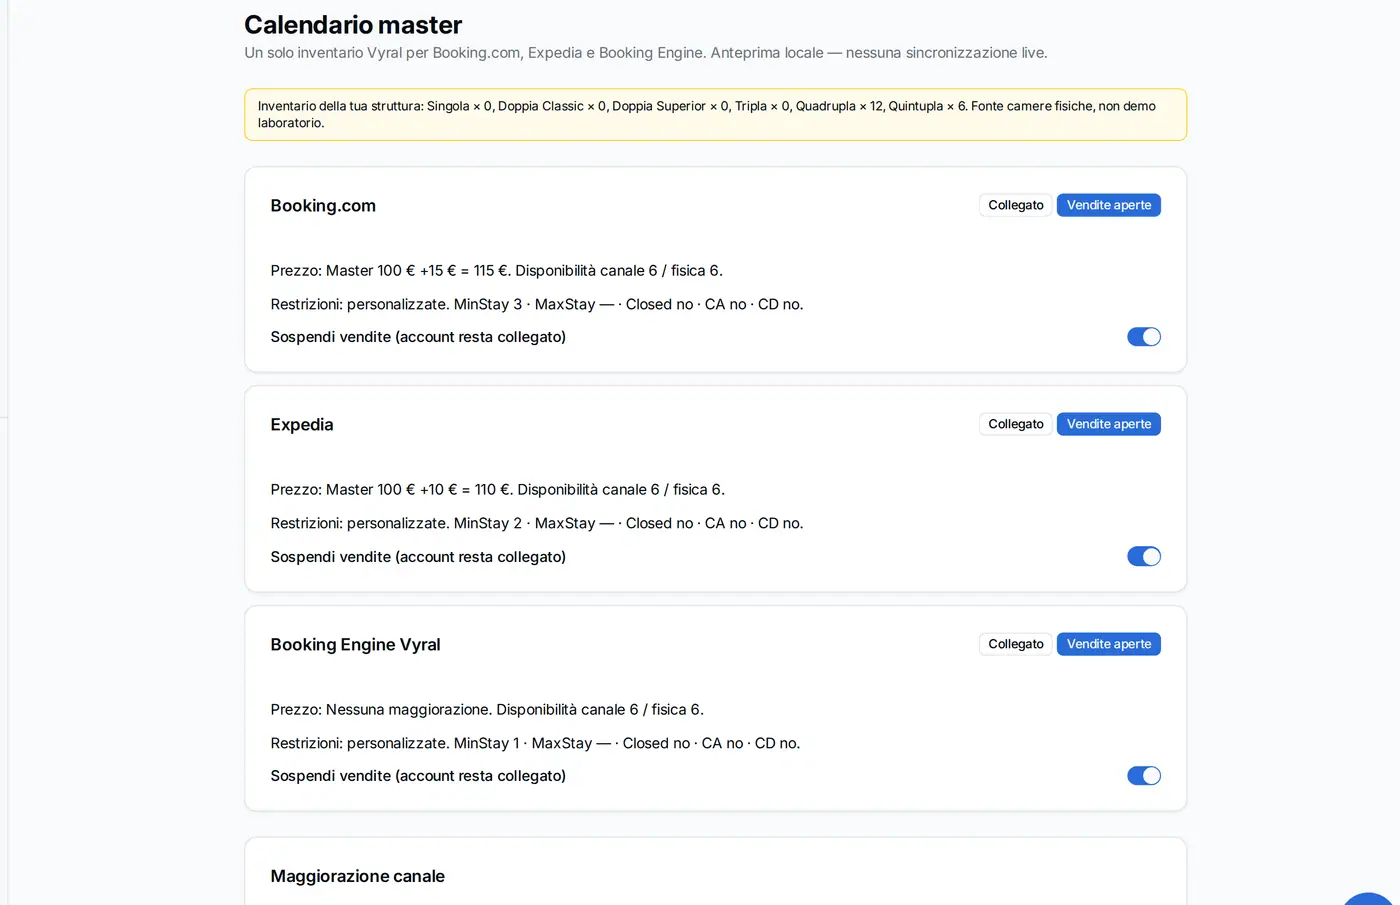1400x905 pixels.
Task: Click restrictions line with MinStay 1
Action: [535, 743]
